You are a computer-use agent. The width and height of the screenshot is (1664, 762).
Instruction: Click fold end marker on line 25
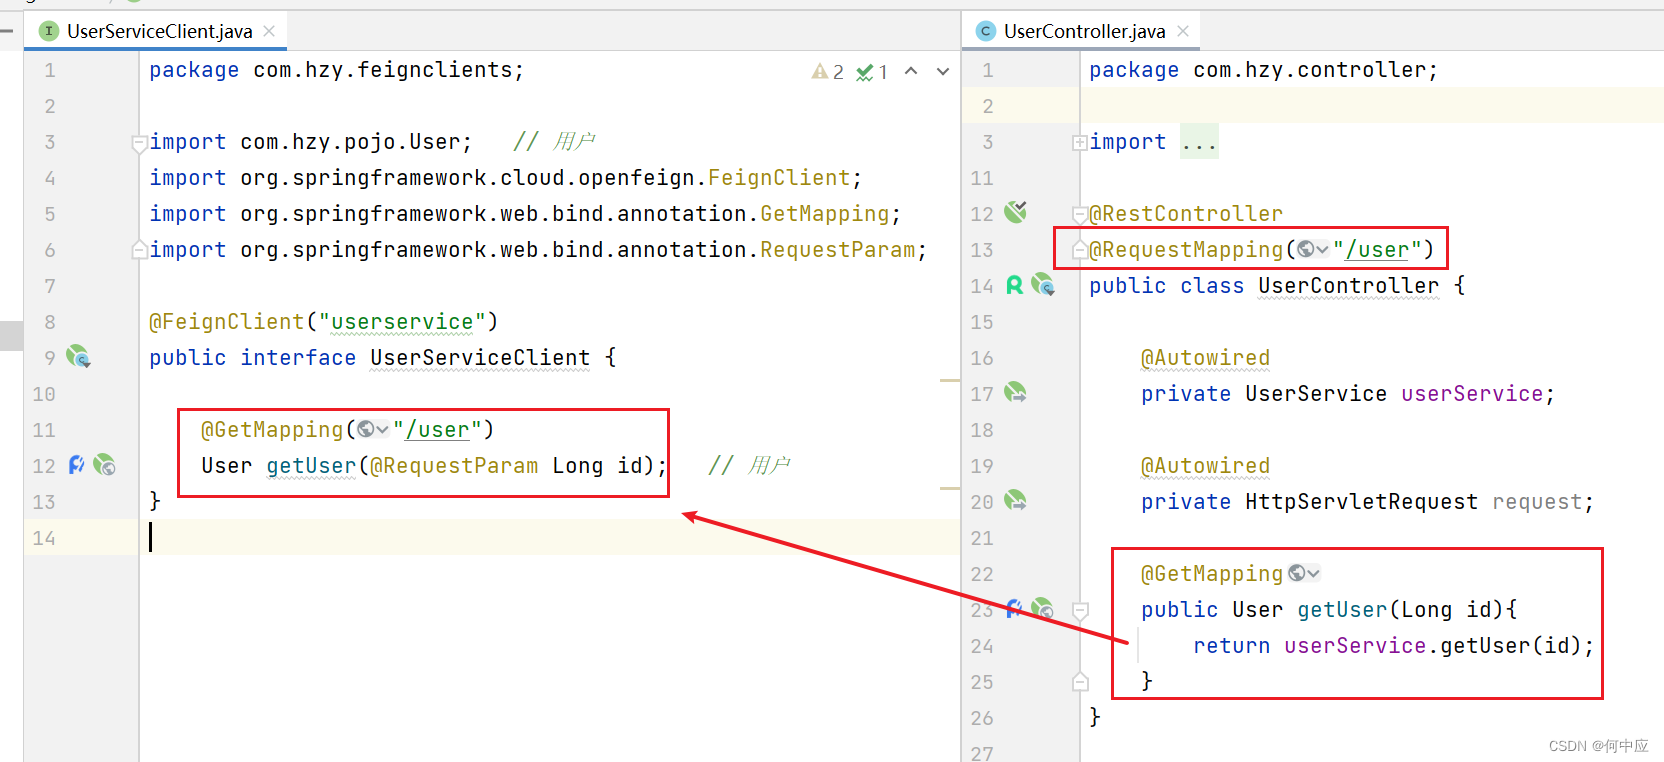click(x=1080, y=682)
